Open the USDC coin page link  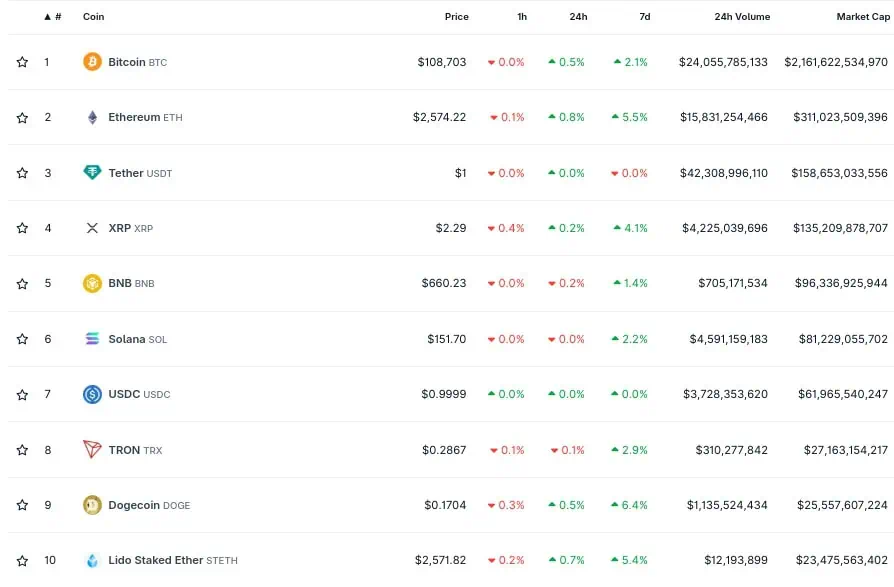(139, 394)
